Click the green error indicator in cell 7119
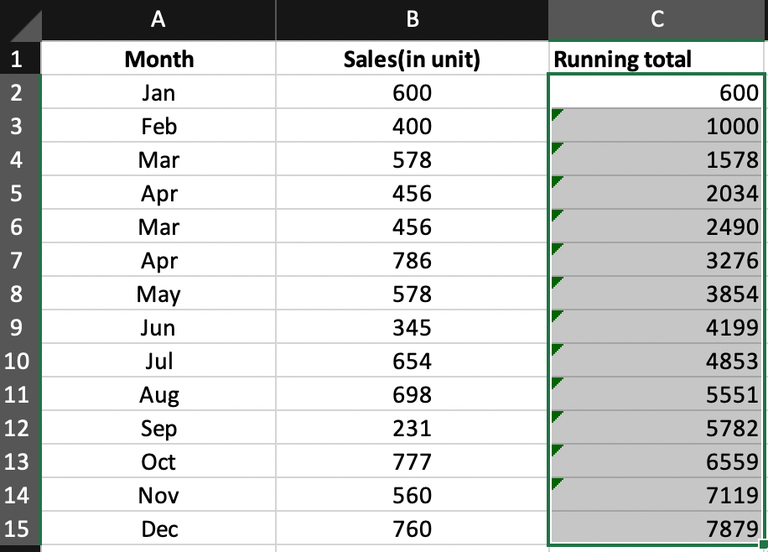 pyautogui.click(x=556, y=484)
